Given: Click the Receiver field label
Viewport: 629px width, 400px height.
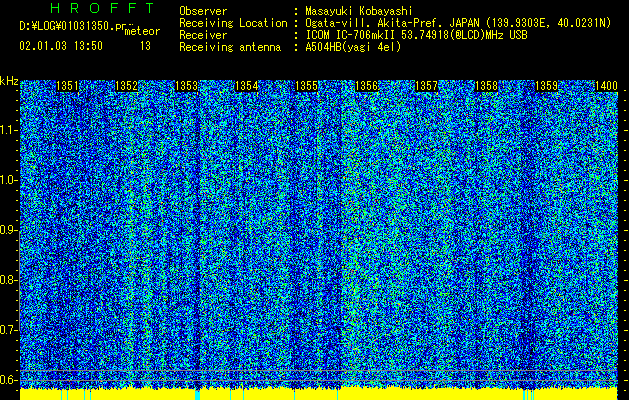Looking at the screenshot, I should pos(203,35).
